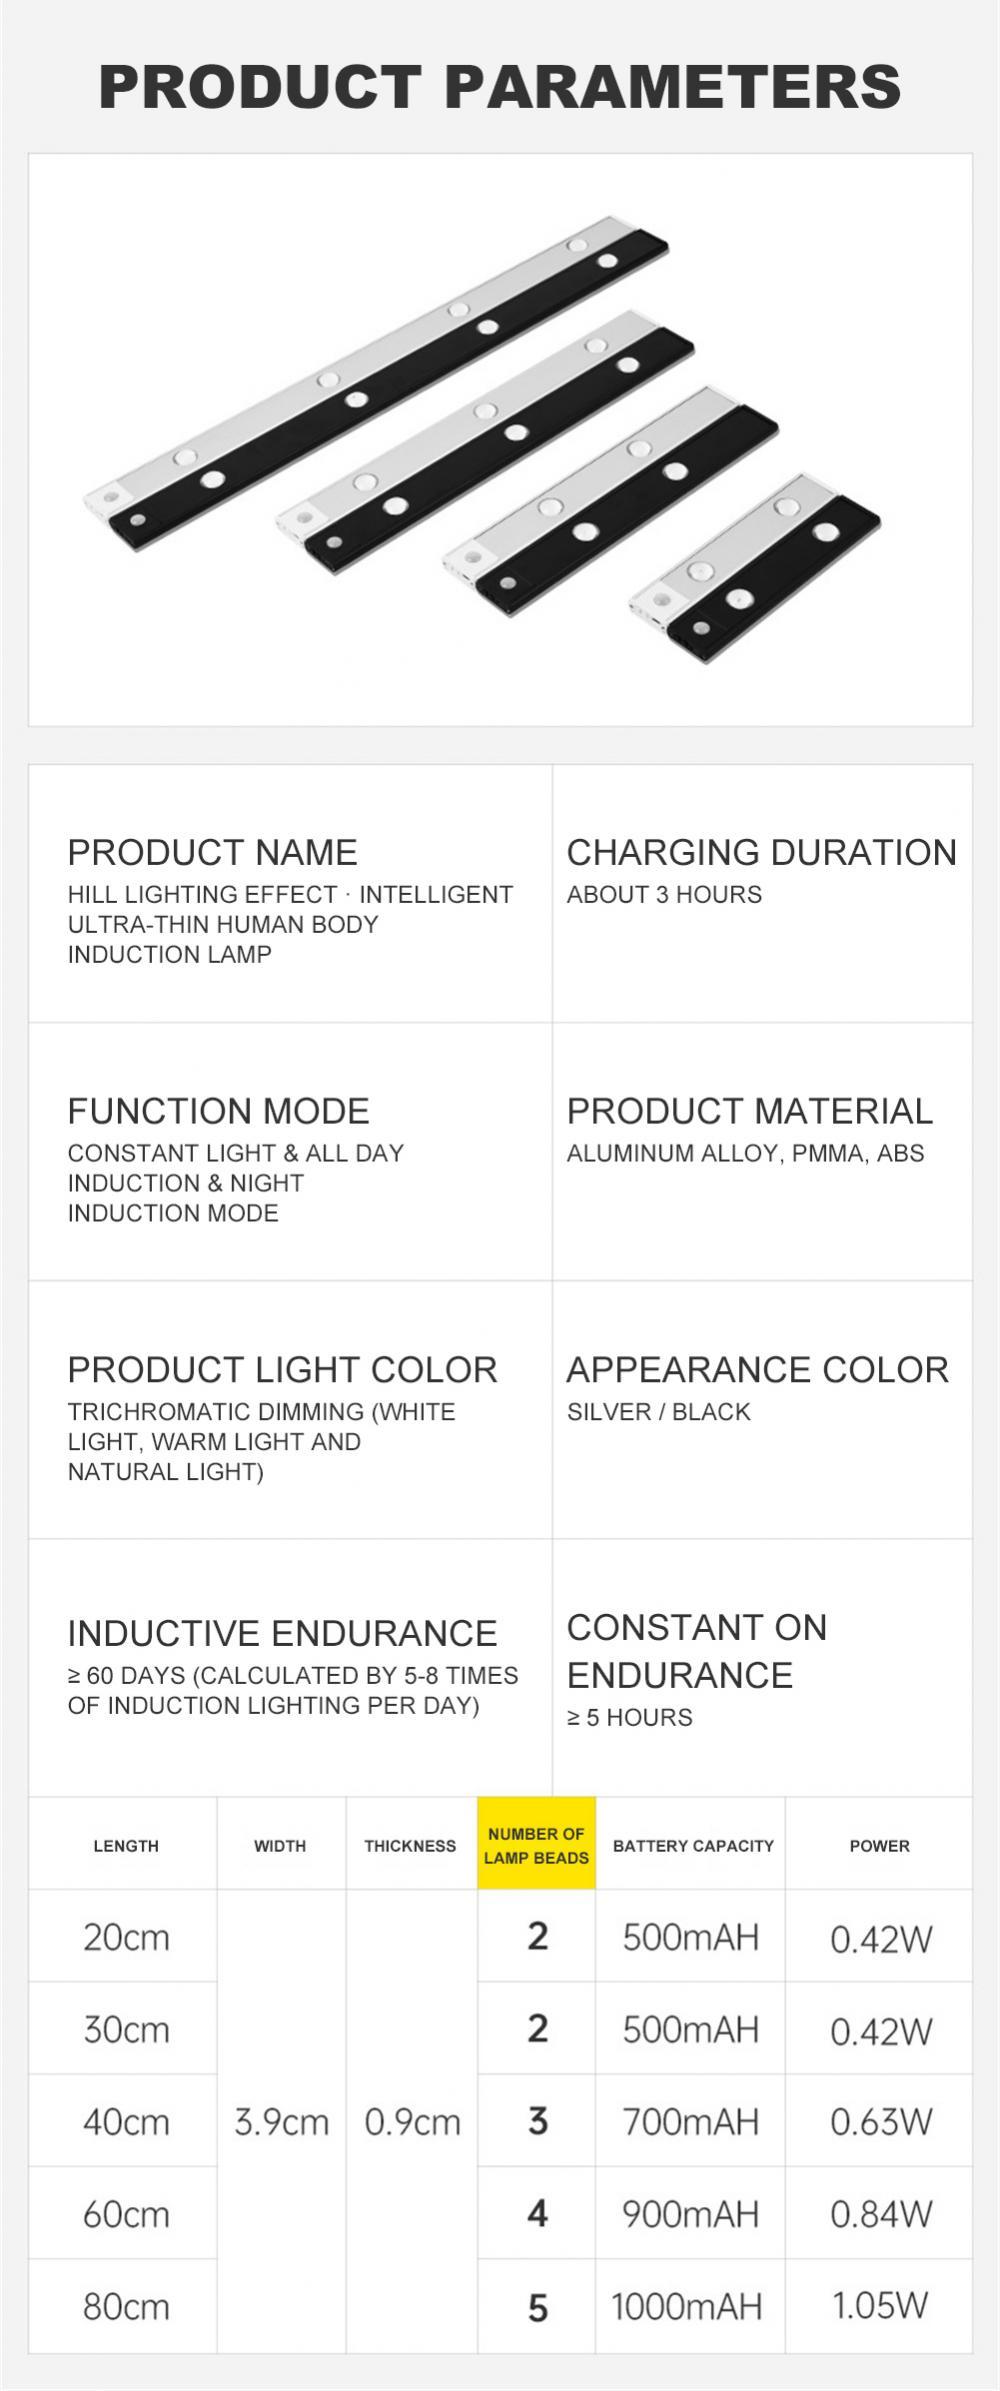Click the 20cm length cell
The image size is (1000, 2391).
(126, 1937)
